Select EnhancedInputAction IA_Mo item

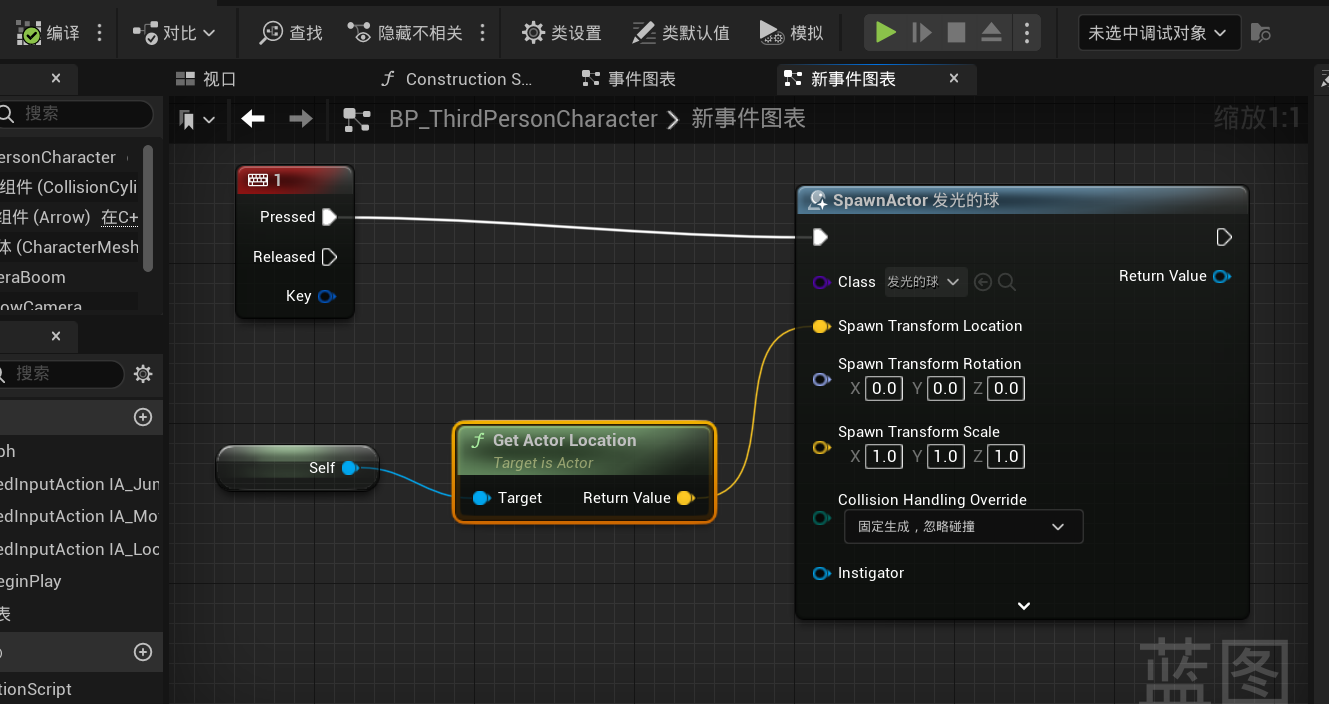(x=80, y=516)
